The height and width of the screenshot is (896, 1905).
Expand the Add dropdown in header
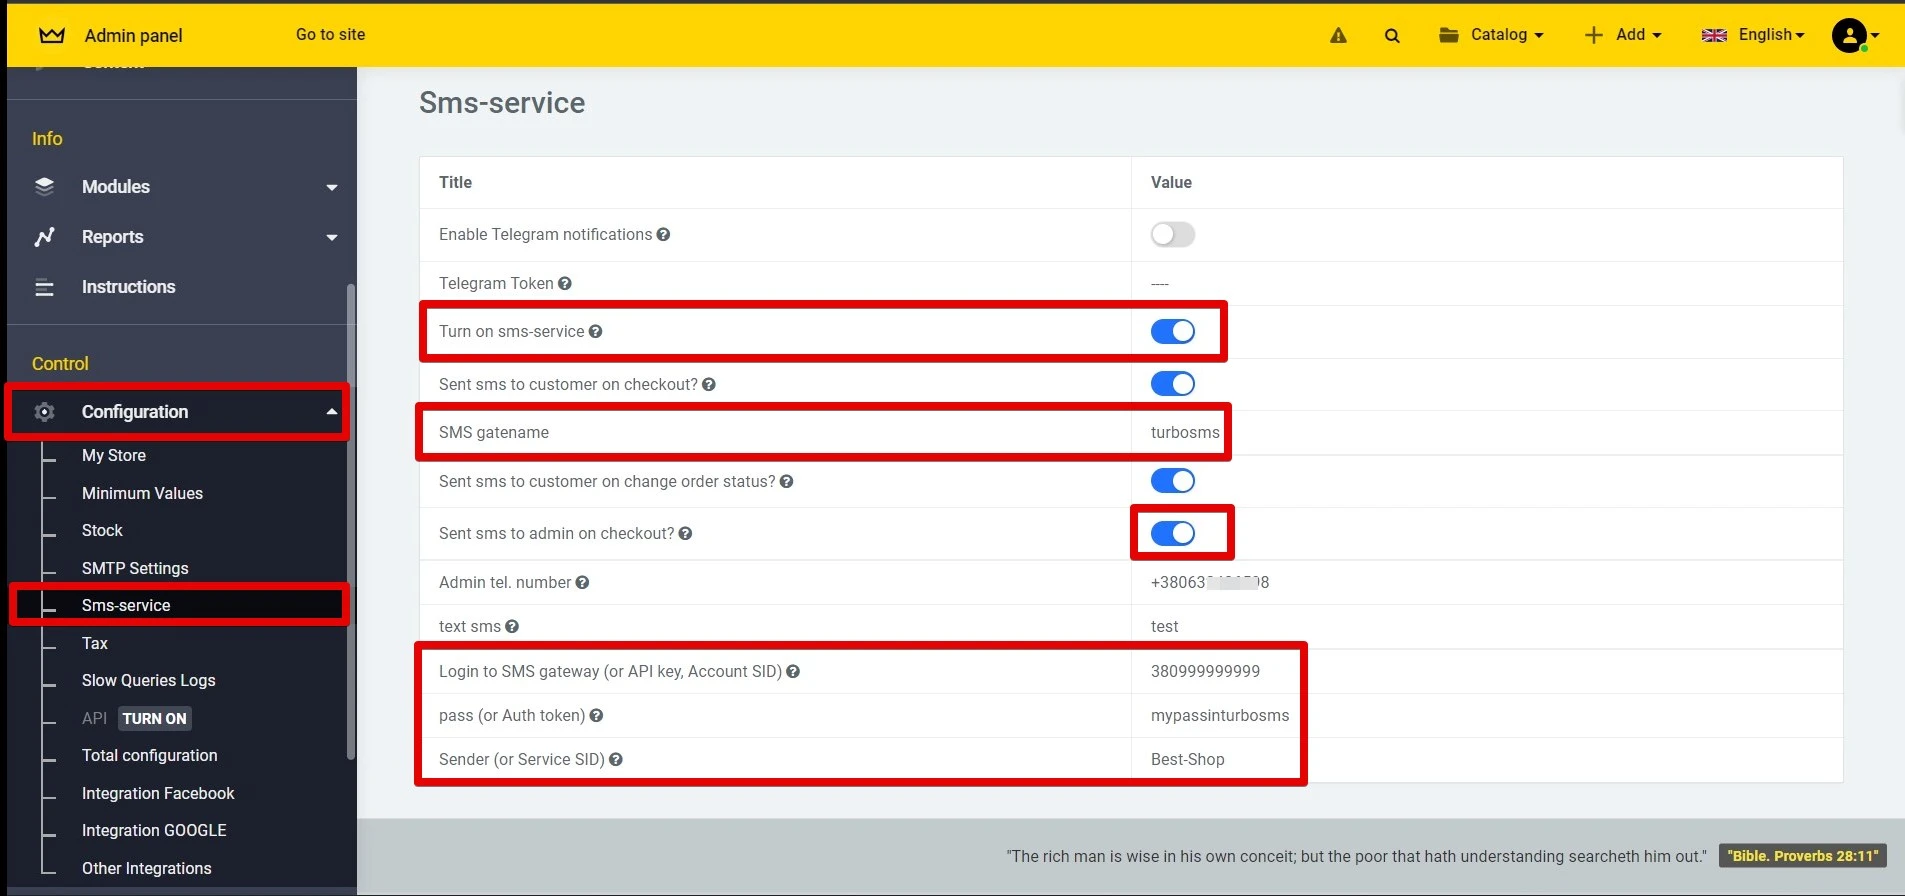(1622, 35)
